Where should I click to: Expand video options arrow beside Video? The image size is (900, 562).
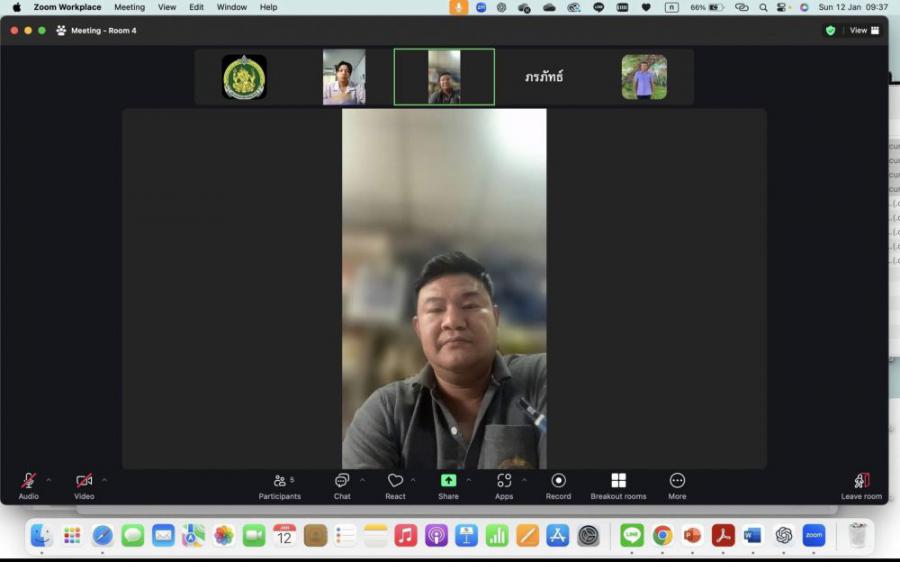coord(104,480)
